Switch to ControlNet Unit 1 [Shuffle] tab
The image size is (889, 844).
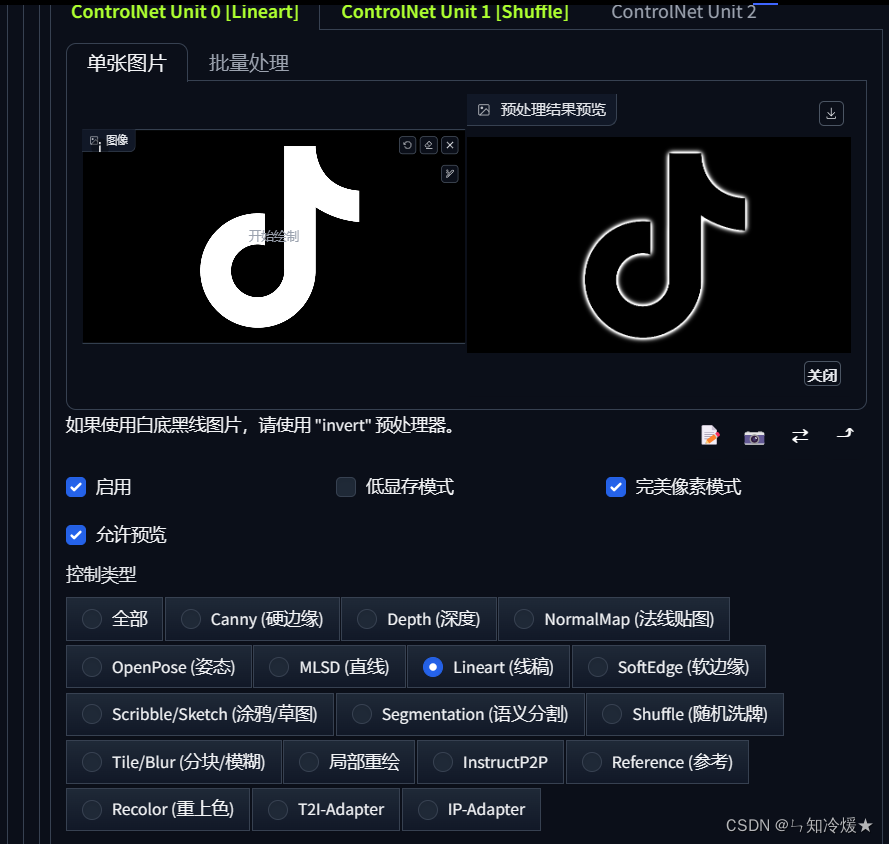[455, 12]
